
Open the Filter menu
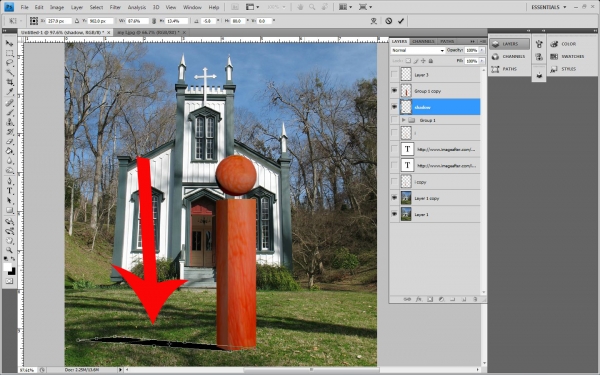(115, 7)
